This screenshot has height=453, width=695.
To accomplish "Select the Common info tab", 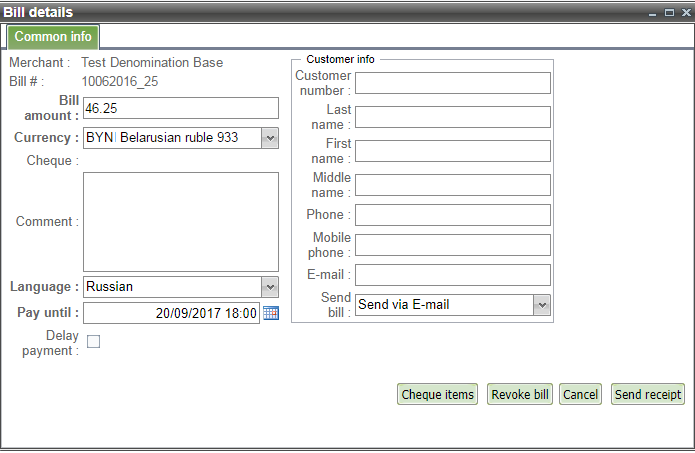I will pyautogui.click(x=53, y=37).
